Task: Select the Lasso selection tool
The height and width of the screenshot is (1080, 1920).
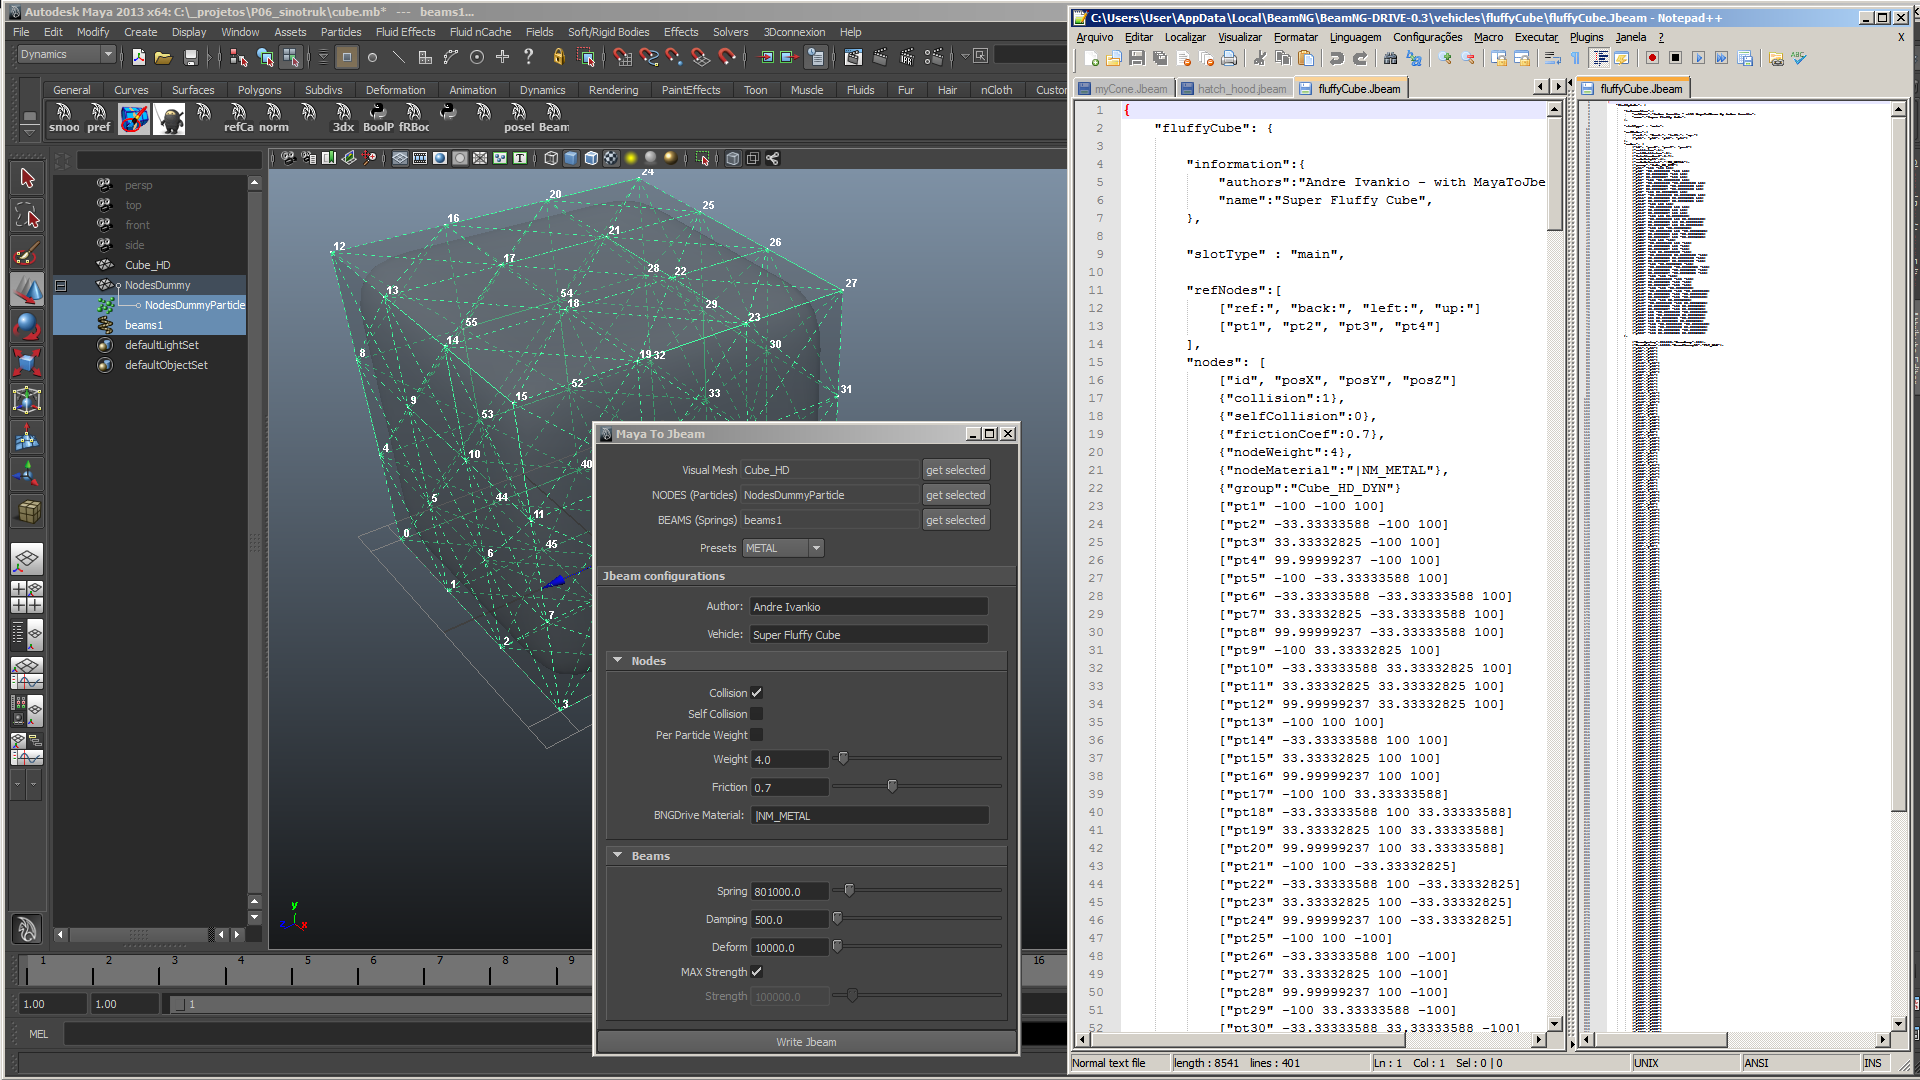Action: click(27, 216)
